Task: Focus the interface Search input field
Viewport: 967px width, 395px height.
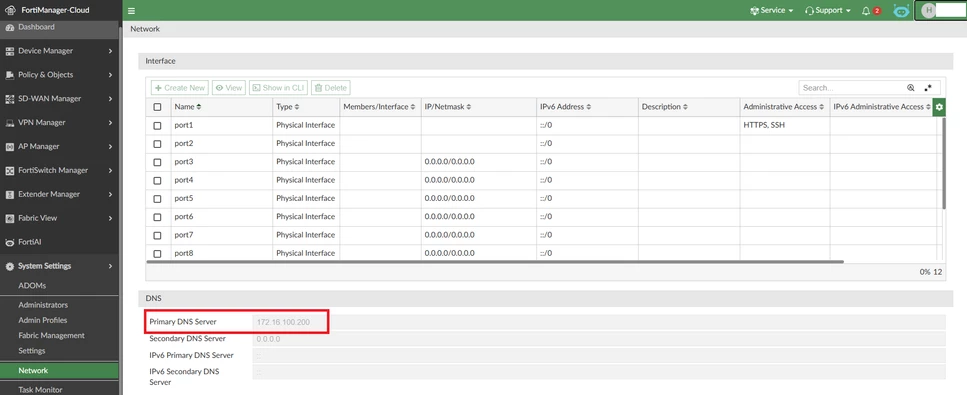Action: [x=851, y=88]
